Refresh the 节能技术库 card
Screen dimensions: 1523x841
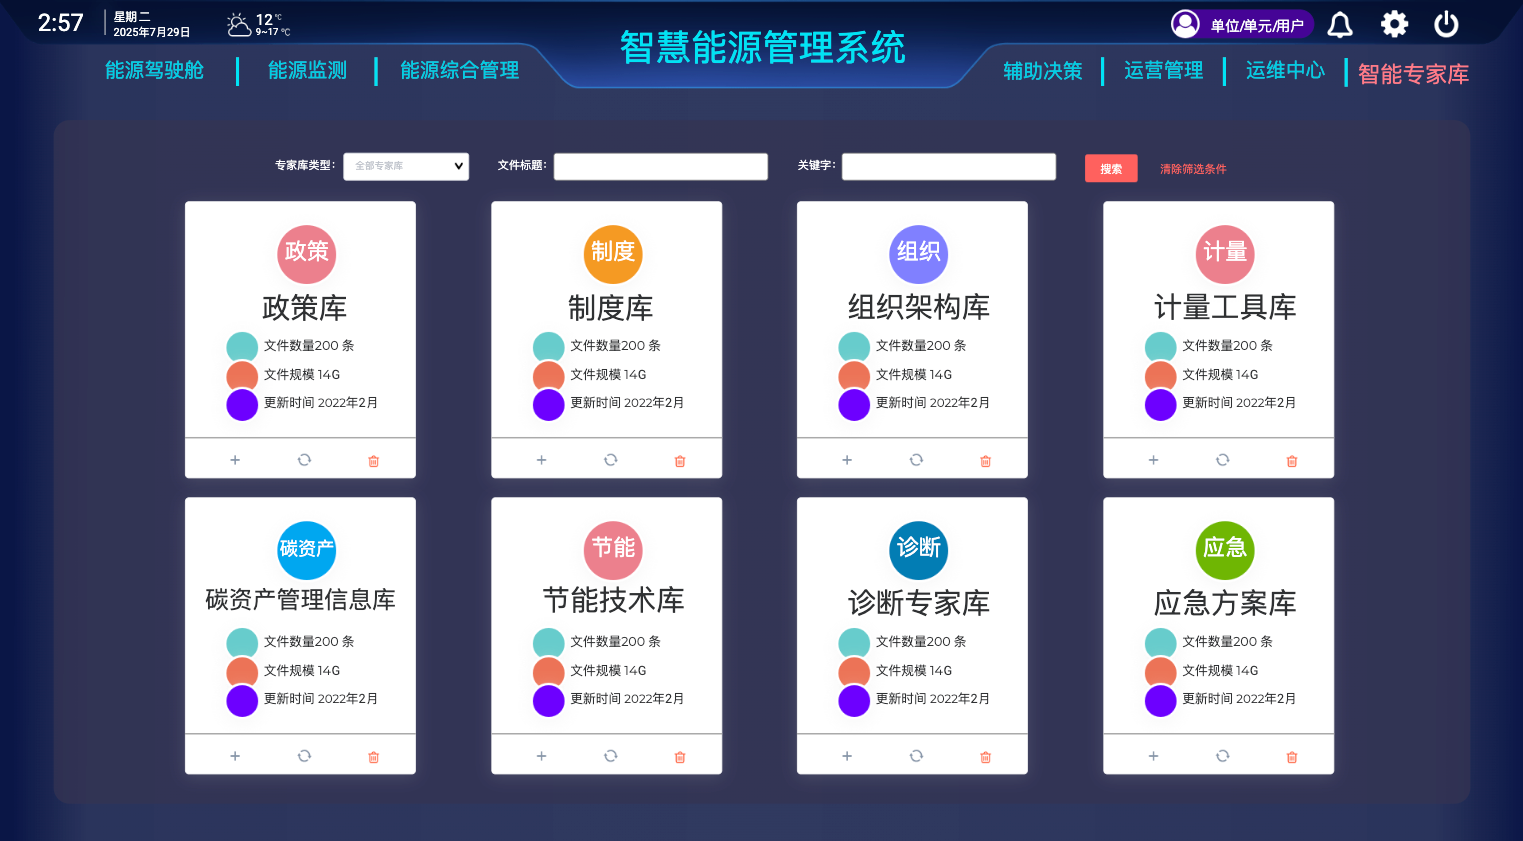(x=610, y=756)
